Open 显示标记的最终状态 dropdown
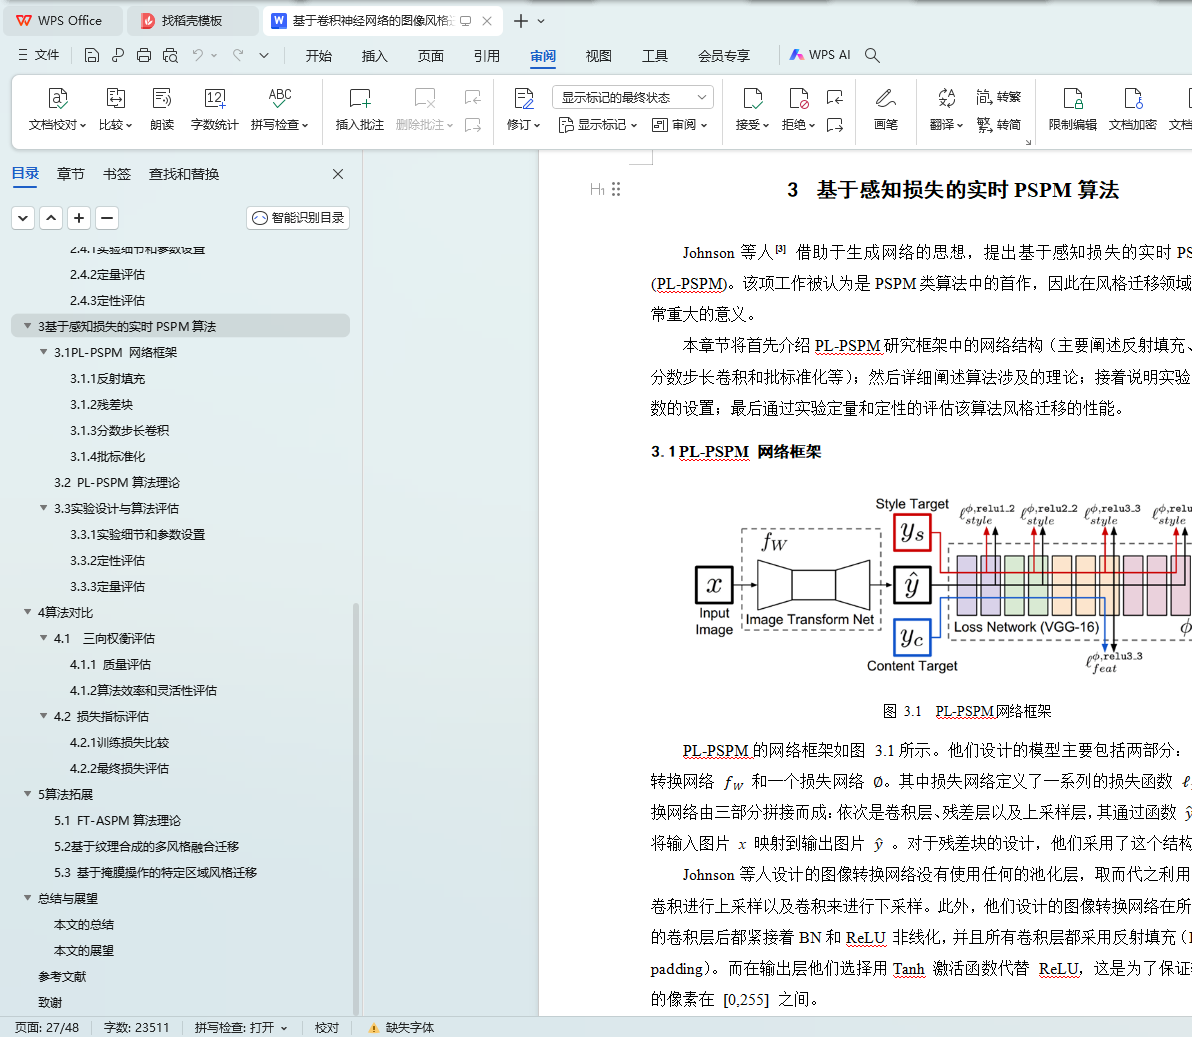This screenshot has height=1037, width=1192. 632,97
